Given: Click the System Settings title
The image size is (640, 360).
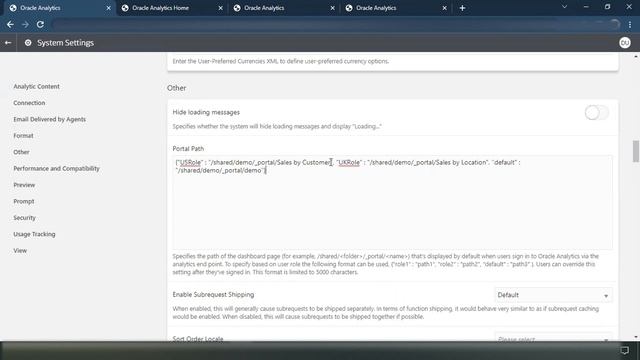Looking at the screenshot, I should point(65,42).
